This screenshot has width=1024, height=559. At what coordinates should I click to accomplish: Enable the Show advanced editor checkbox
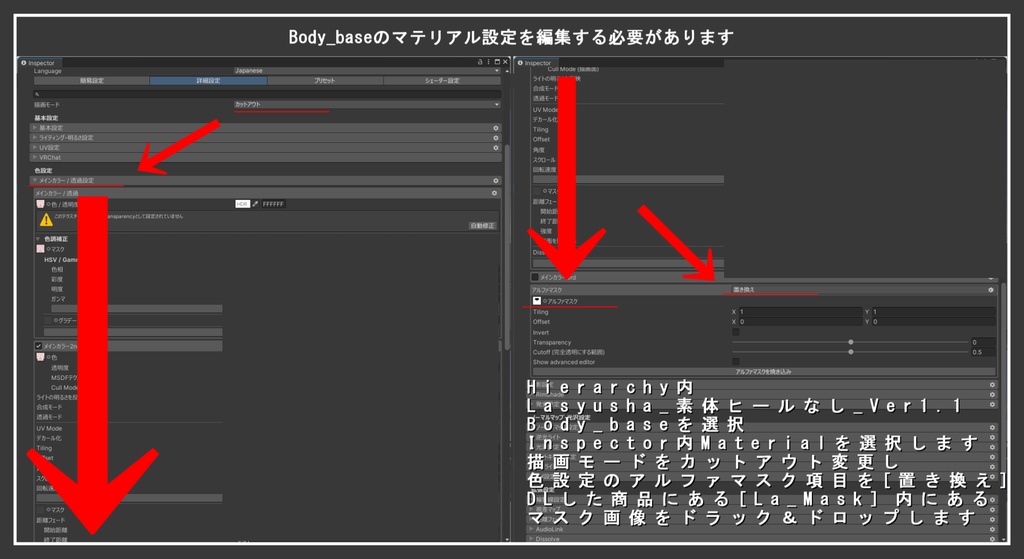coord(736,362)
